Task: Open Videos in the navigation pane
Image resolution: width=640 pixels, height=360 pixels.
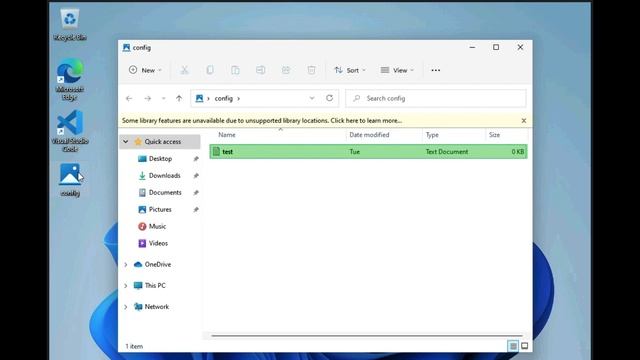Action: tap(158, 243)
